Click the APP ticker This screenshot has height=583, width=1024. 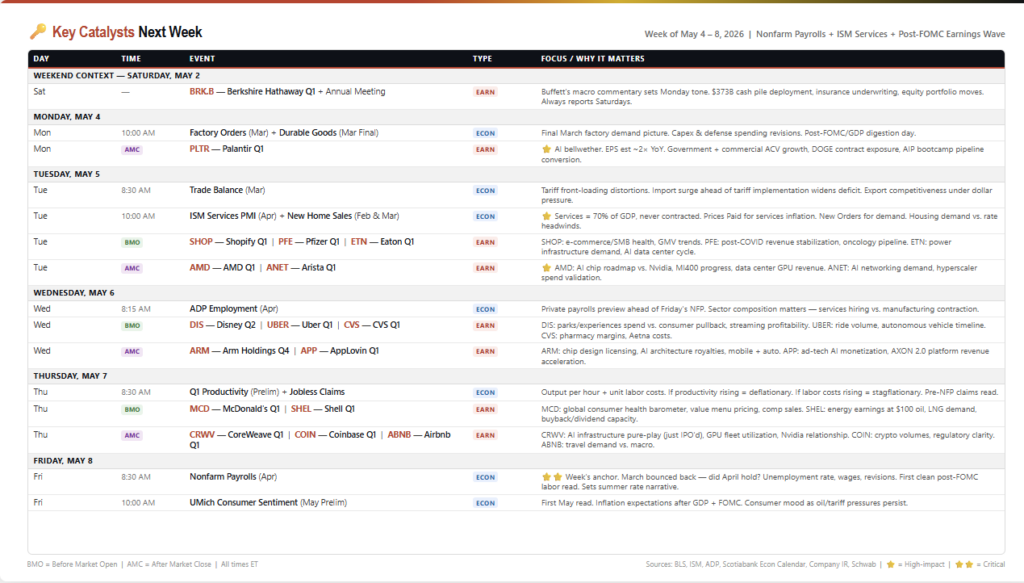pyautogui.click(x=309, y=351)
